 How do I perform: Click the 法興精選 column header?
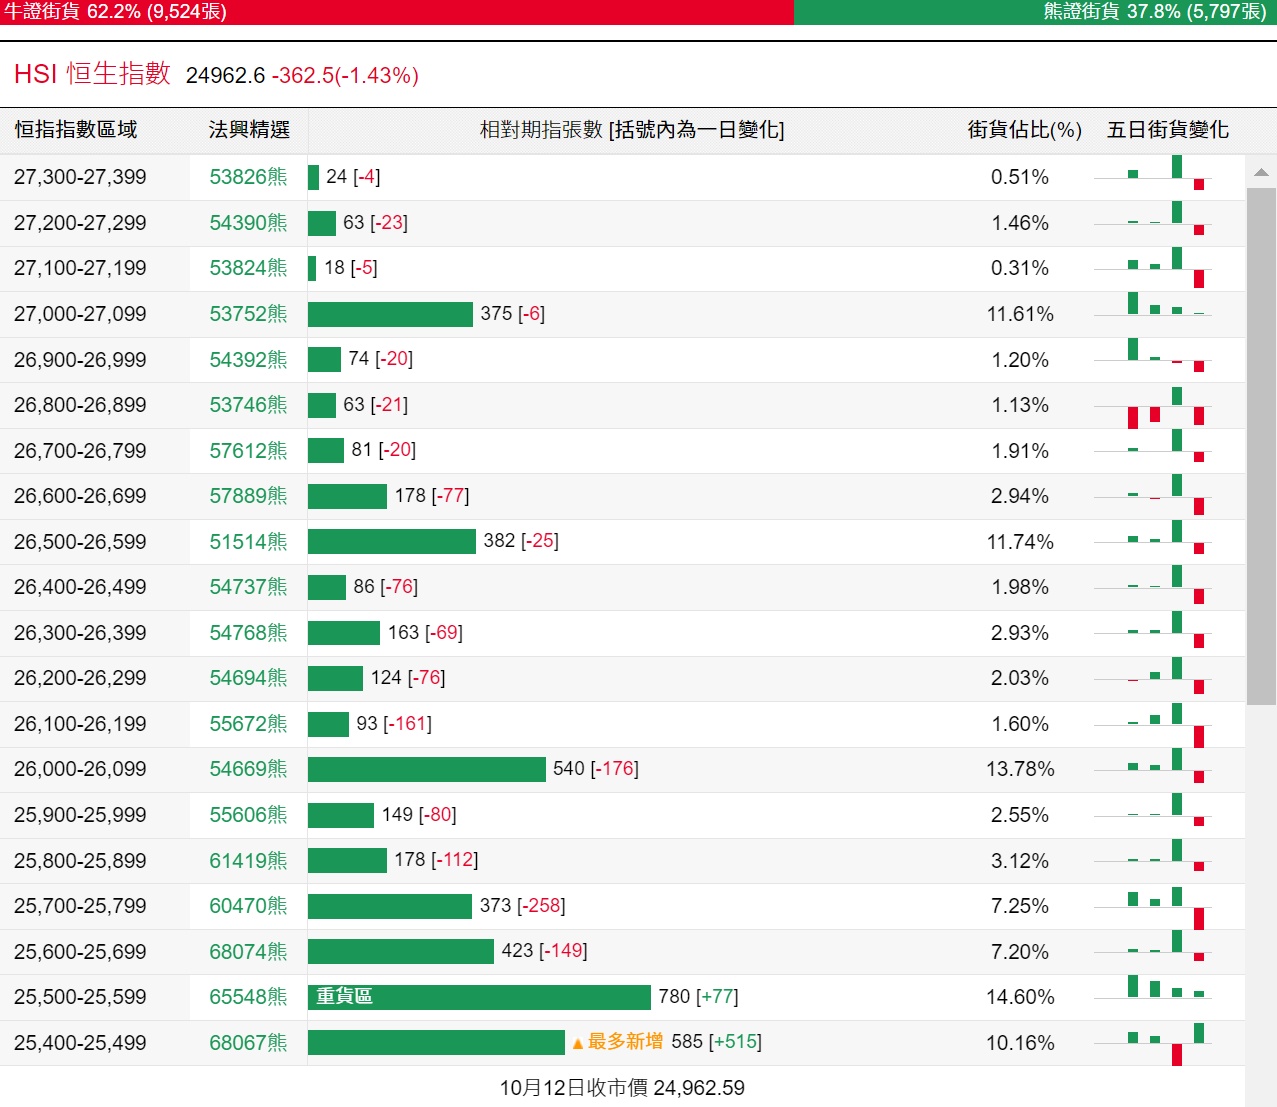(x=249, y=130)
